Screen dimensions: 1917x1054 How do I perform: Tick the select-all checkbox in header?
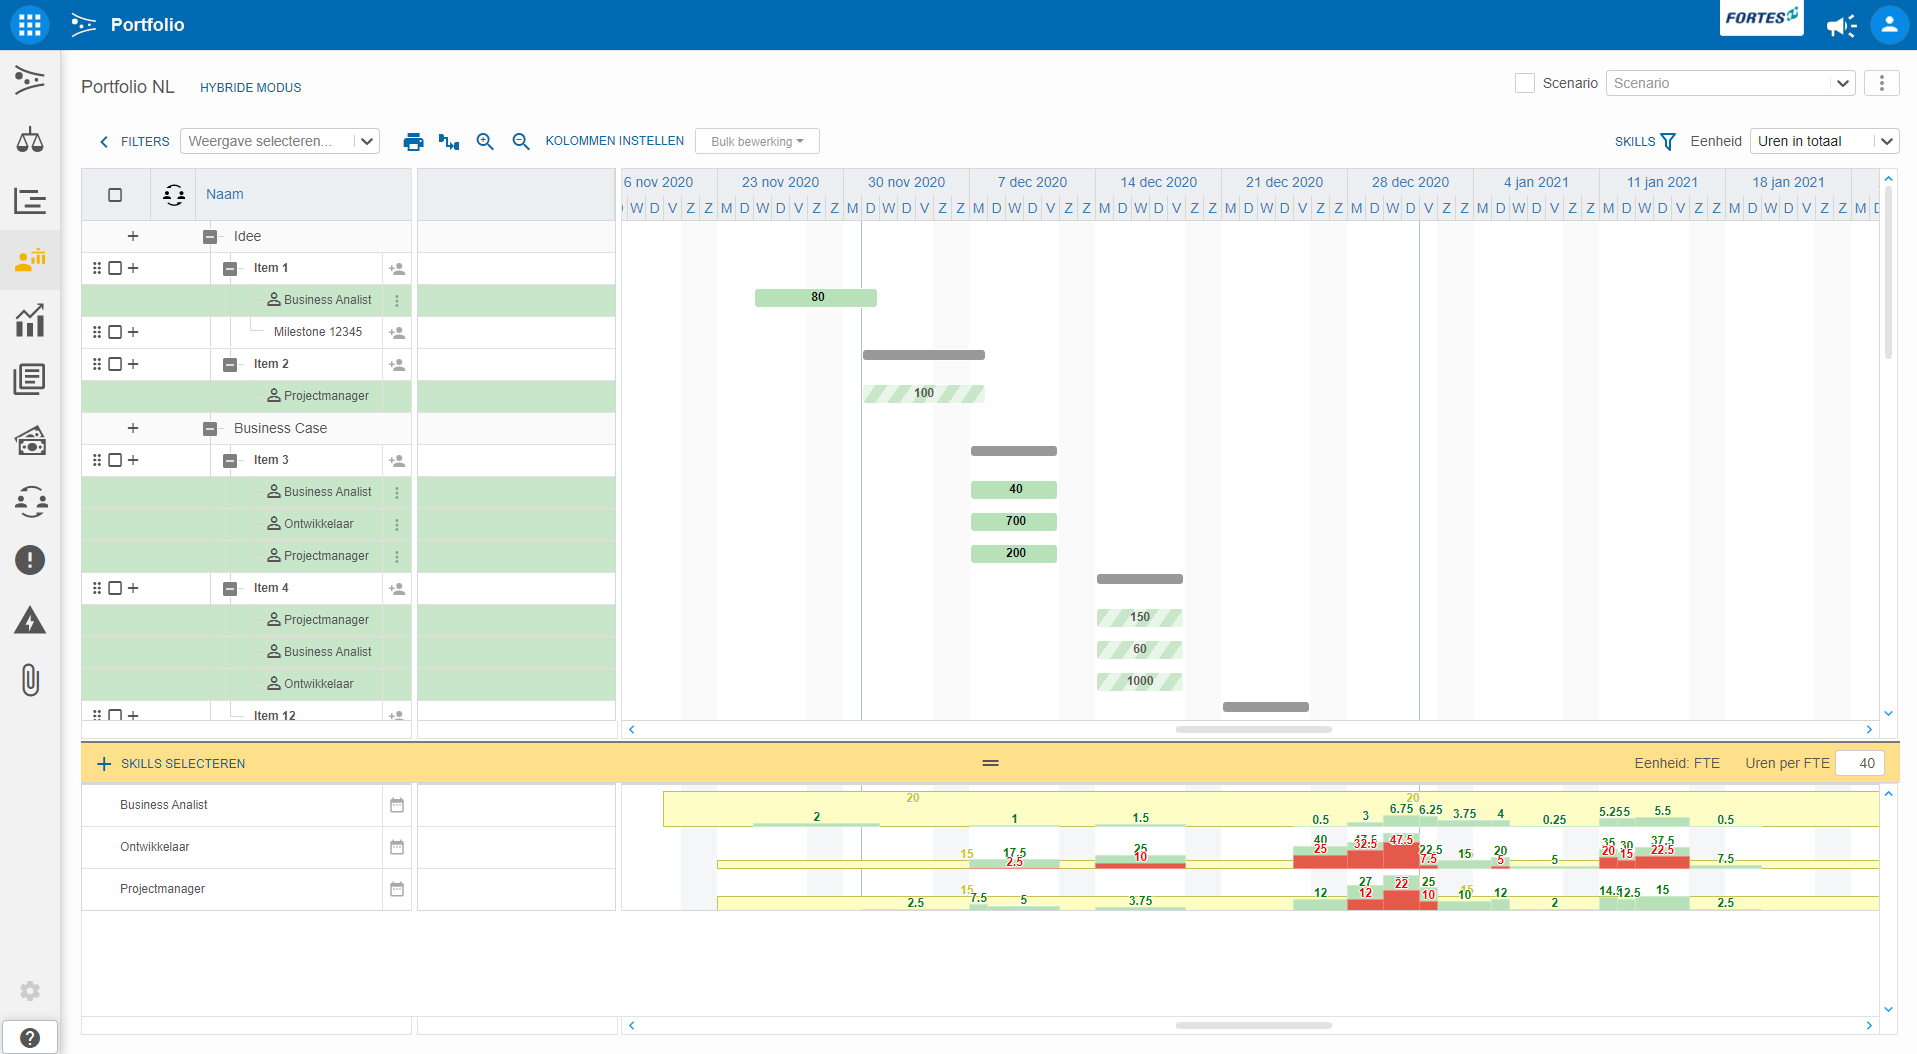pos(115,195)
